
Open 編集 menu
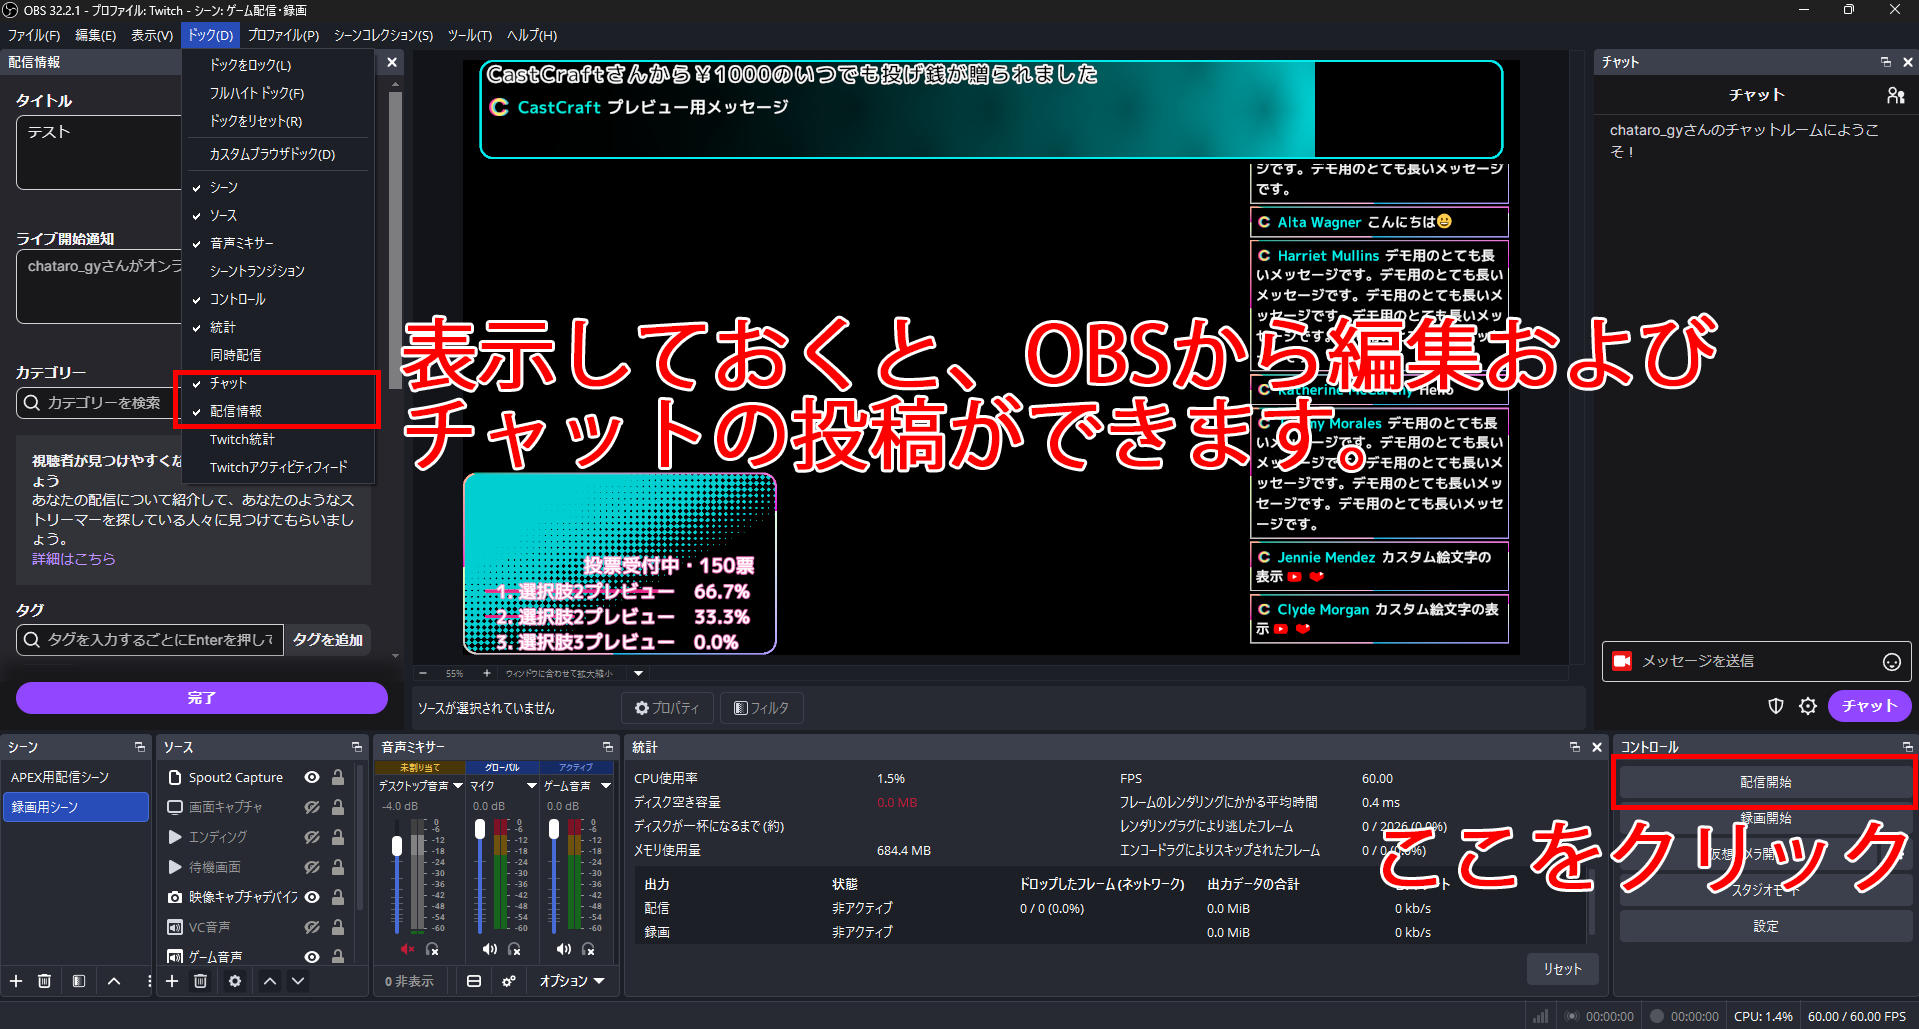click(x=96, y=35)
